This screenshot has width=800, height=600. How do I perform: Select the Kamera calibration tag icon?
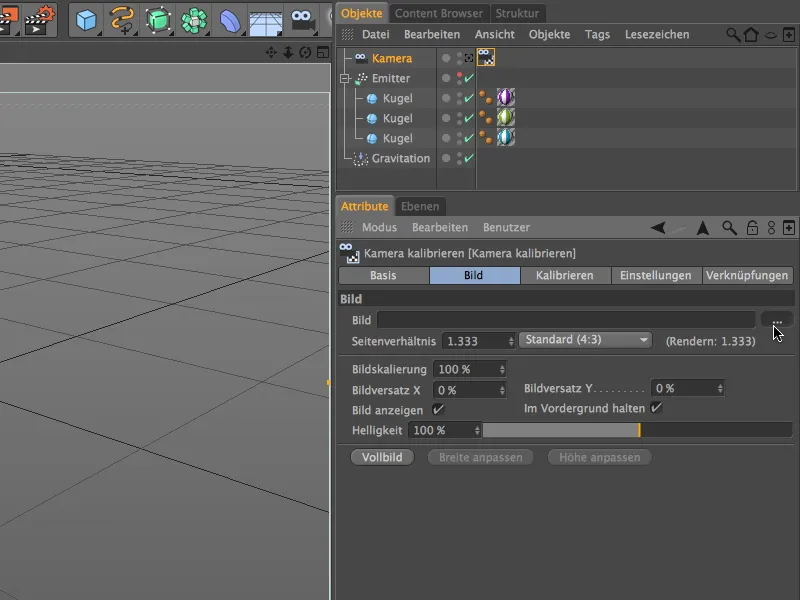tap(486, 57)
